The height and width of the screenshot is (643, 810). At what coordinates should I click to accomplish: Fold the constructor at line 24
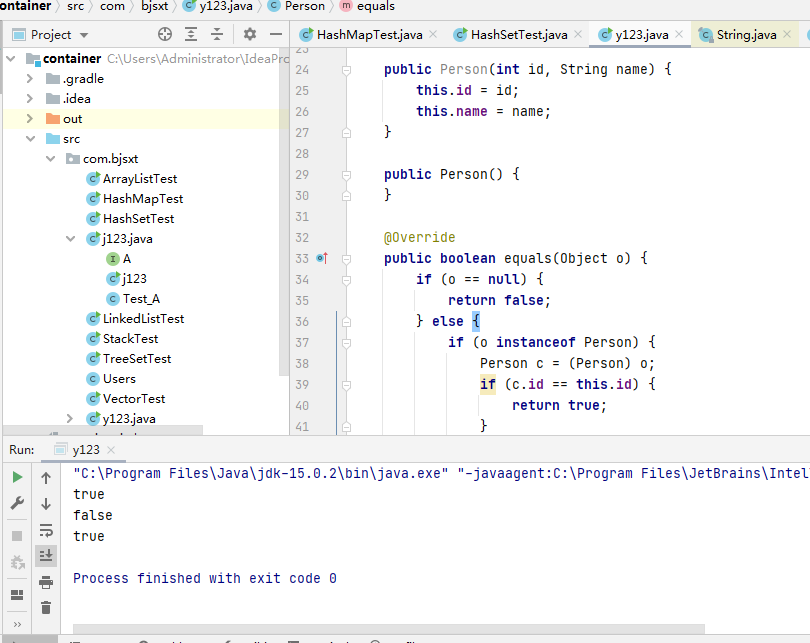tap(347, 70)
